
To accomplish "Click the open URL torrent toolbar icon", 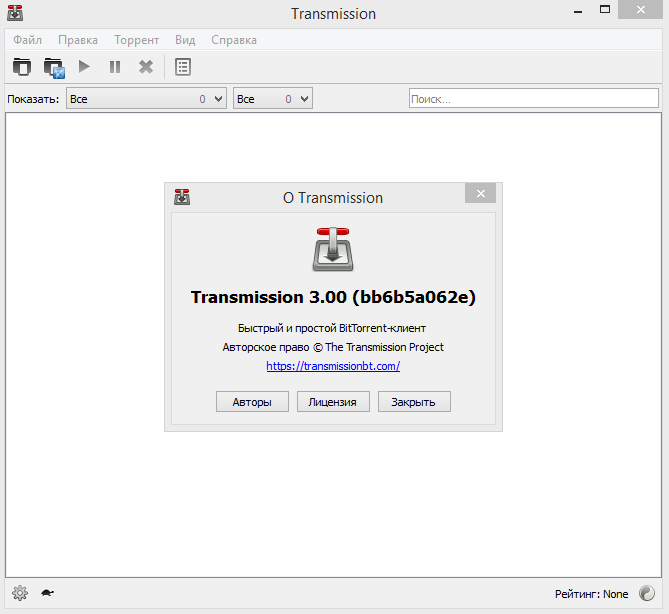I will pos(54,67).
